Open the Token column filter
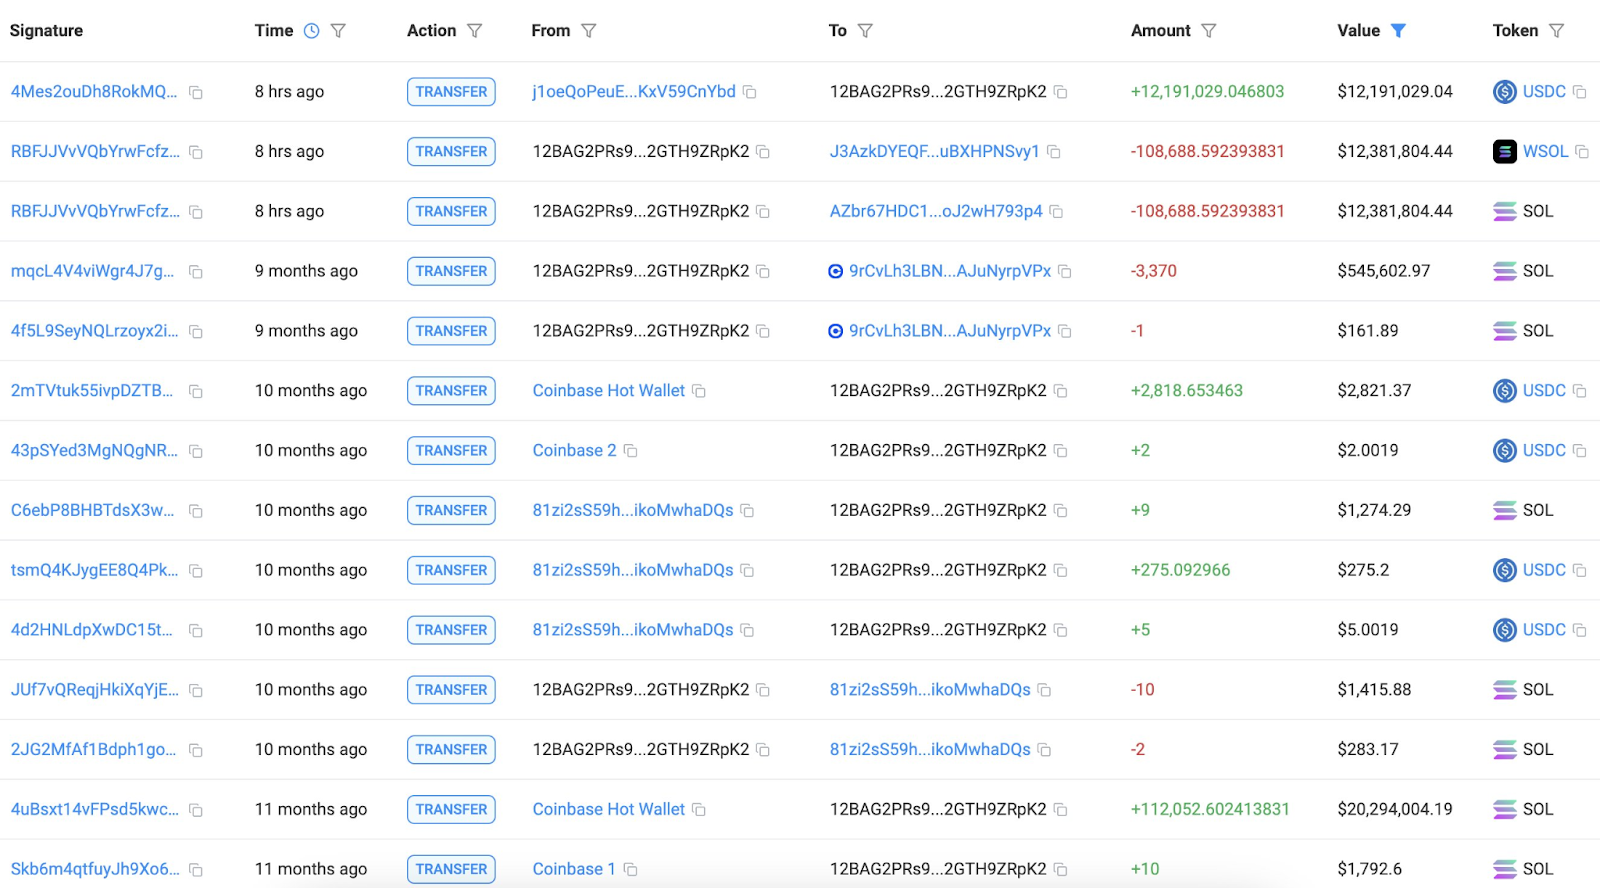 coord(1557,31)
